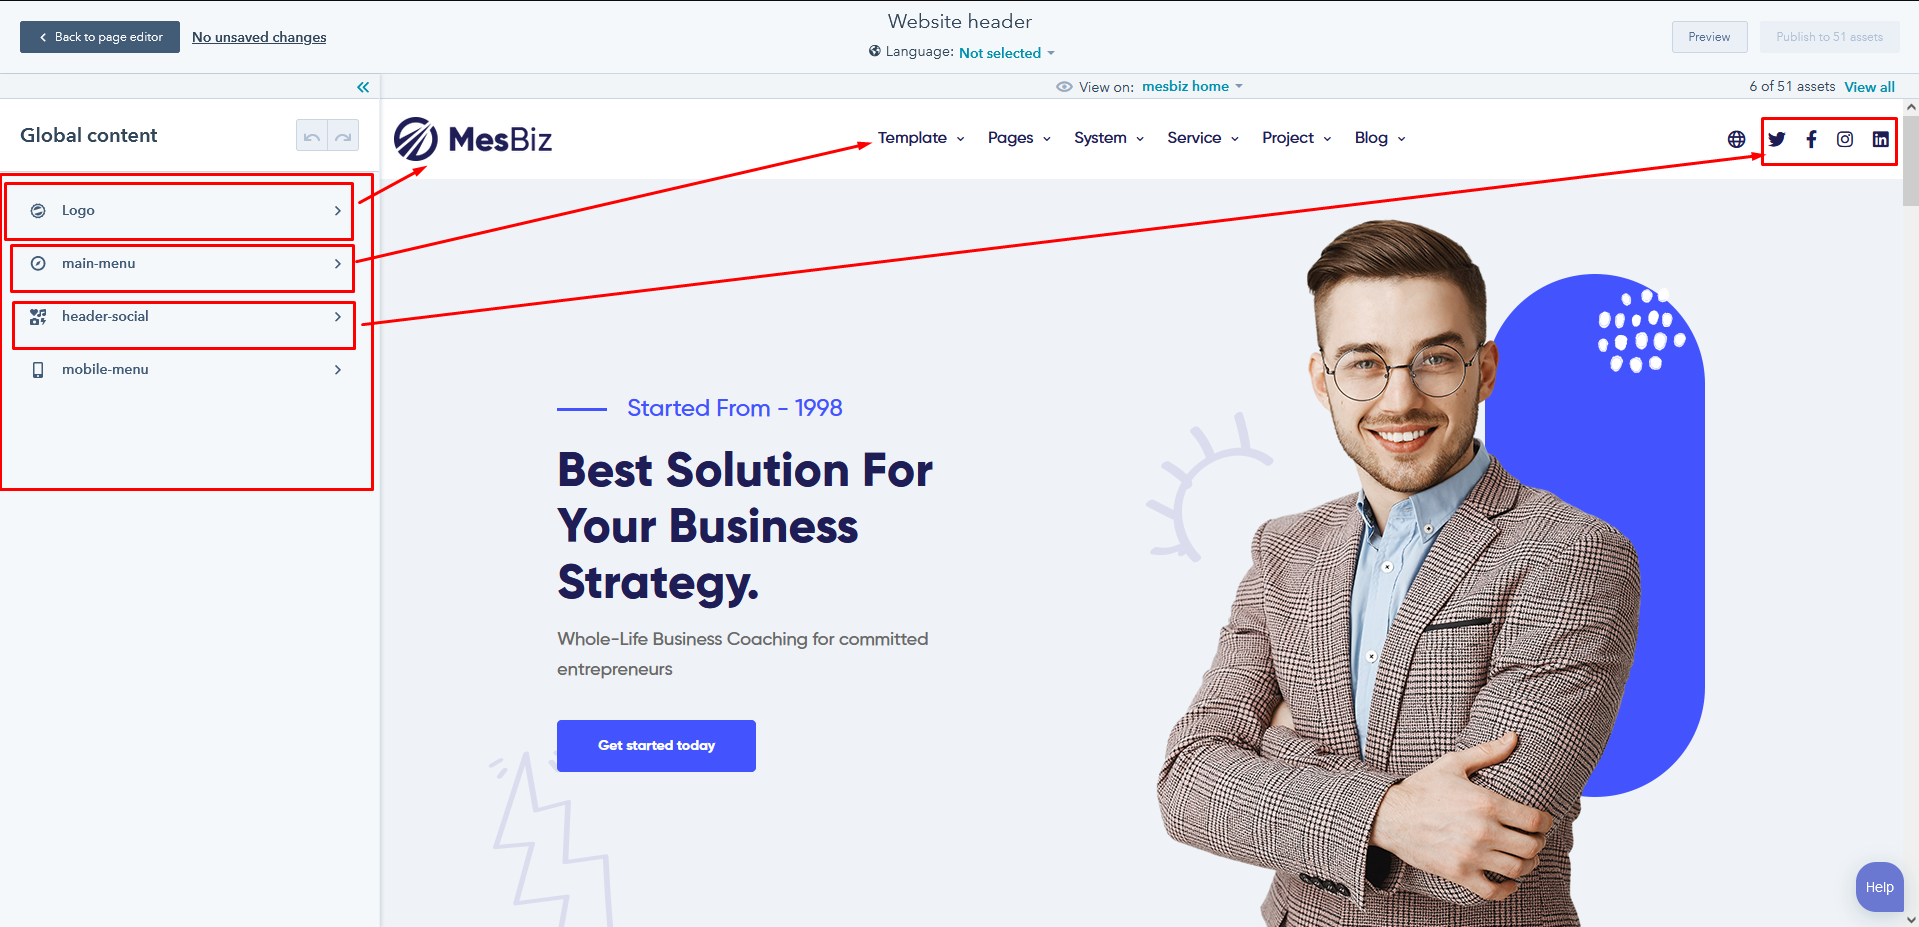The width and height of the screenshot is (1919, 927).
Task: Click Back to page editor button
Action: click(100, 37)
